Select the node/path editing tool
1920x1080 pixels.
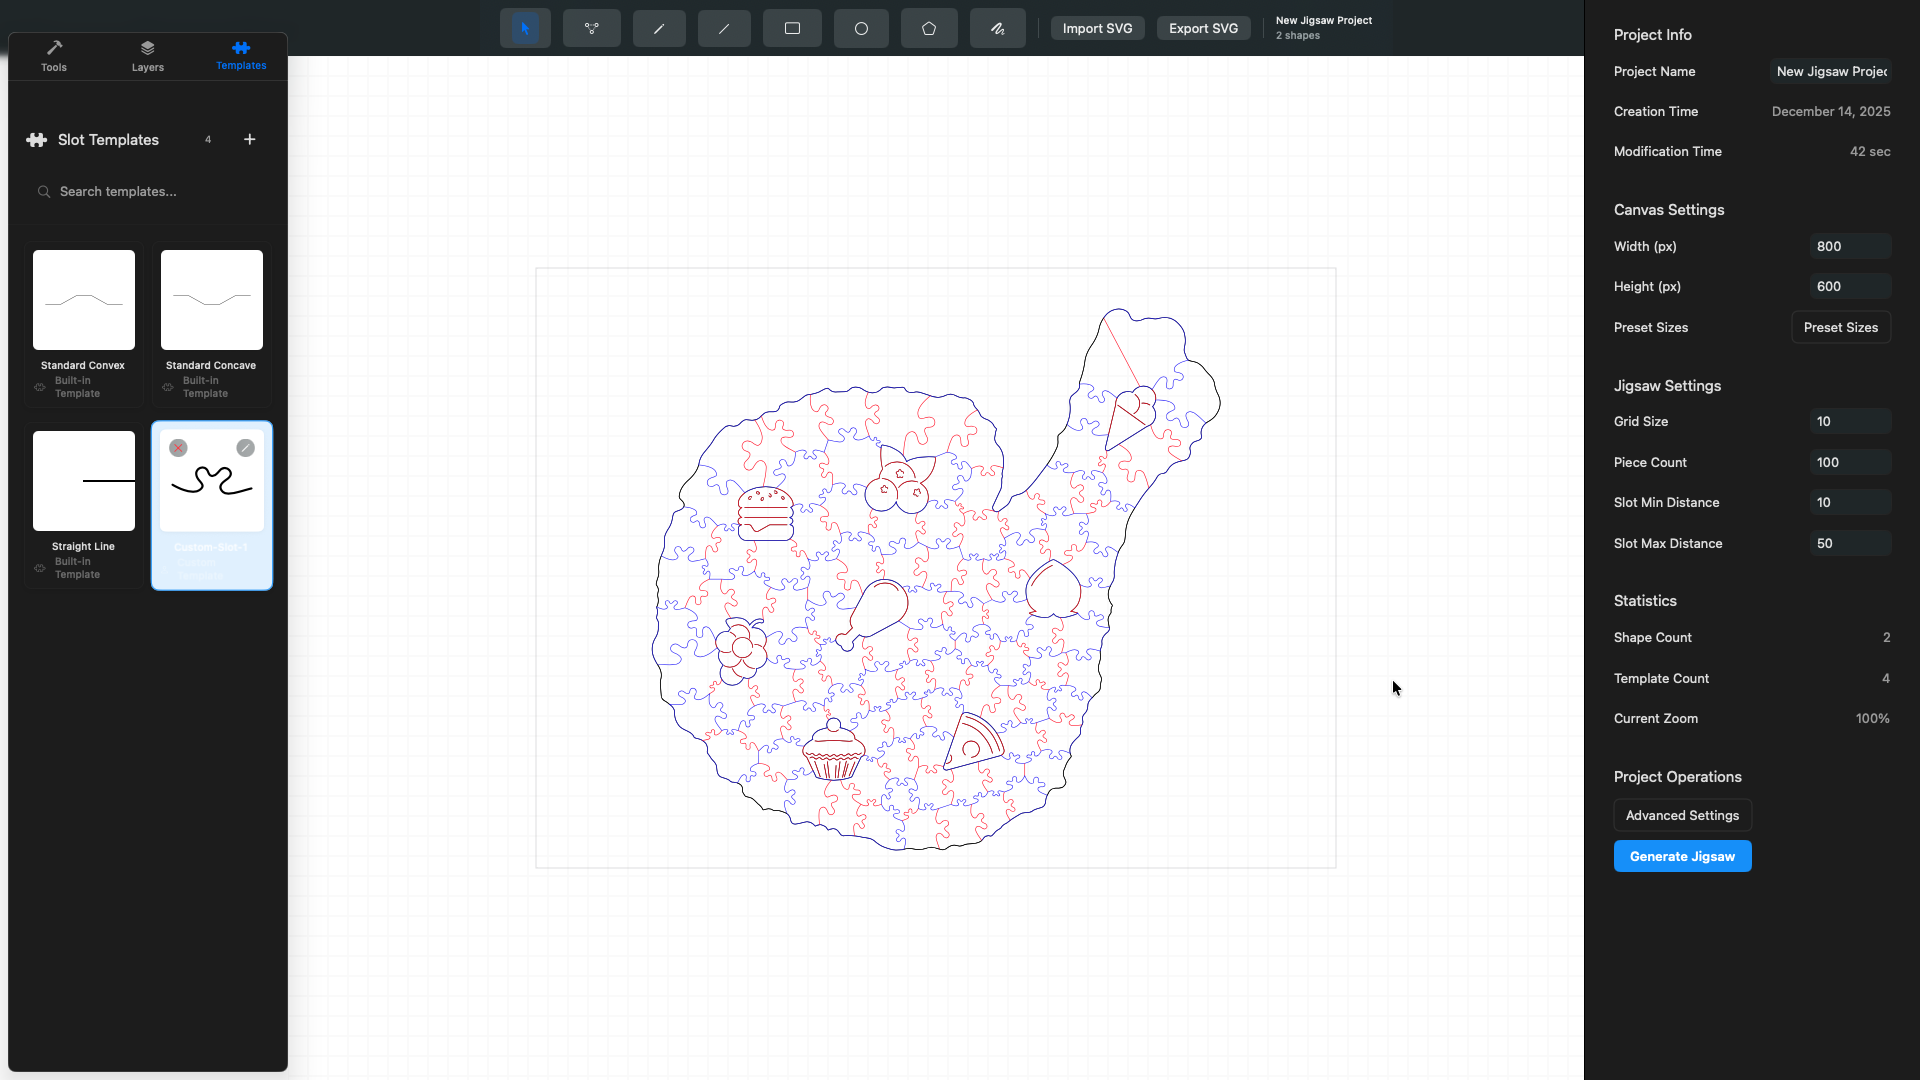(592, 28)
